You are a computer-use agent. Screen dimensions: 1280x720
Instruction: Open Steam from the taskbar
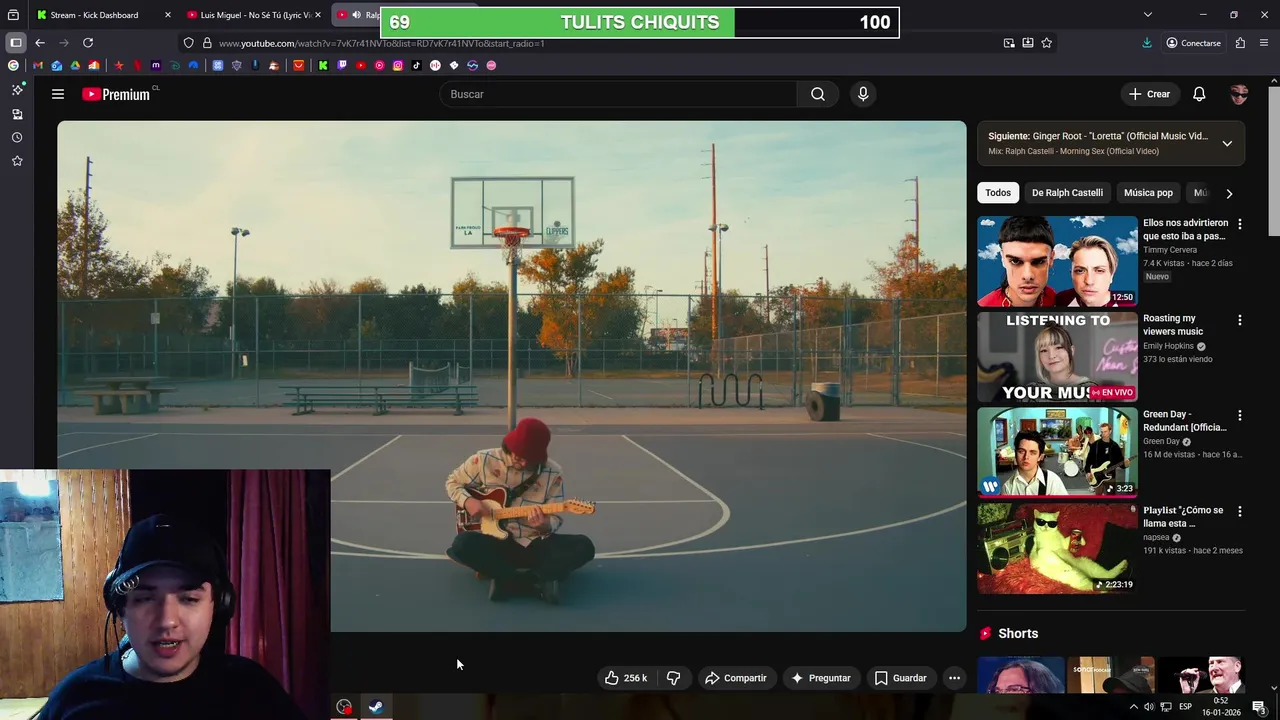pyautogui.click(x=376, y=707)
